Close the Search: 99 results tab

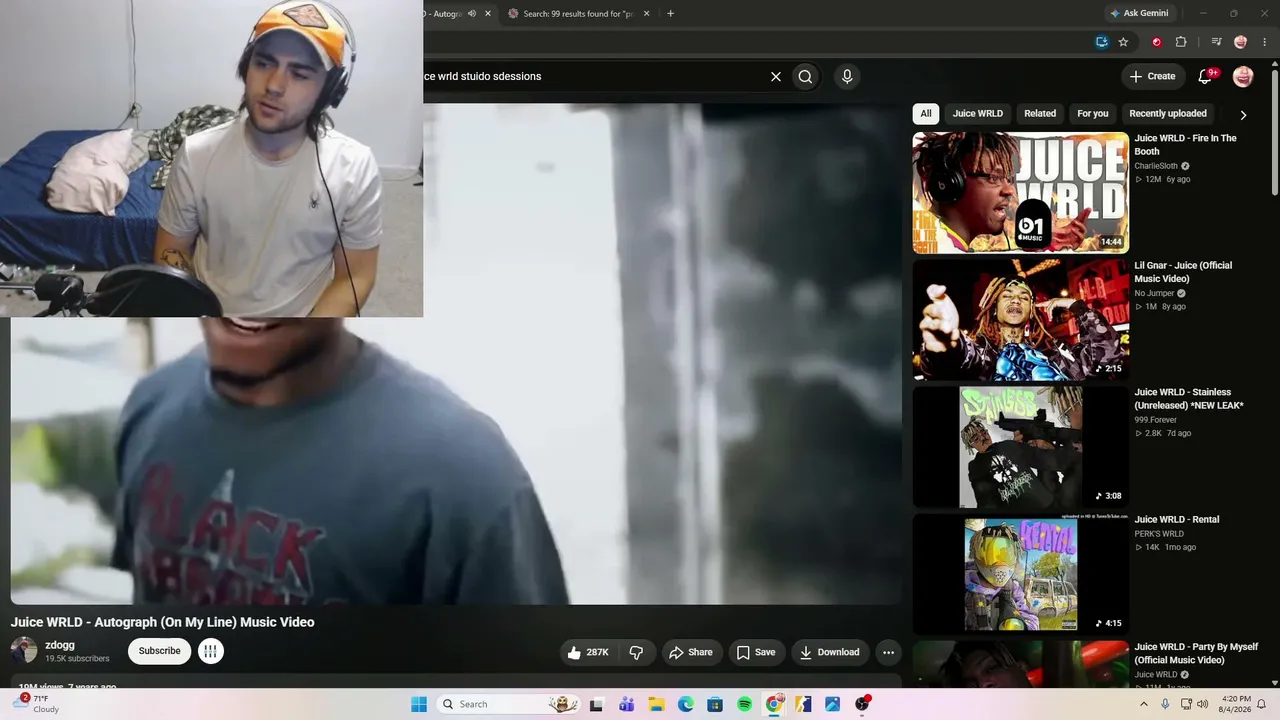point(646,13)
